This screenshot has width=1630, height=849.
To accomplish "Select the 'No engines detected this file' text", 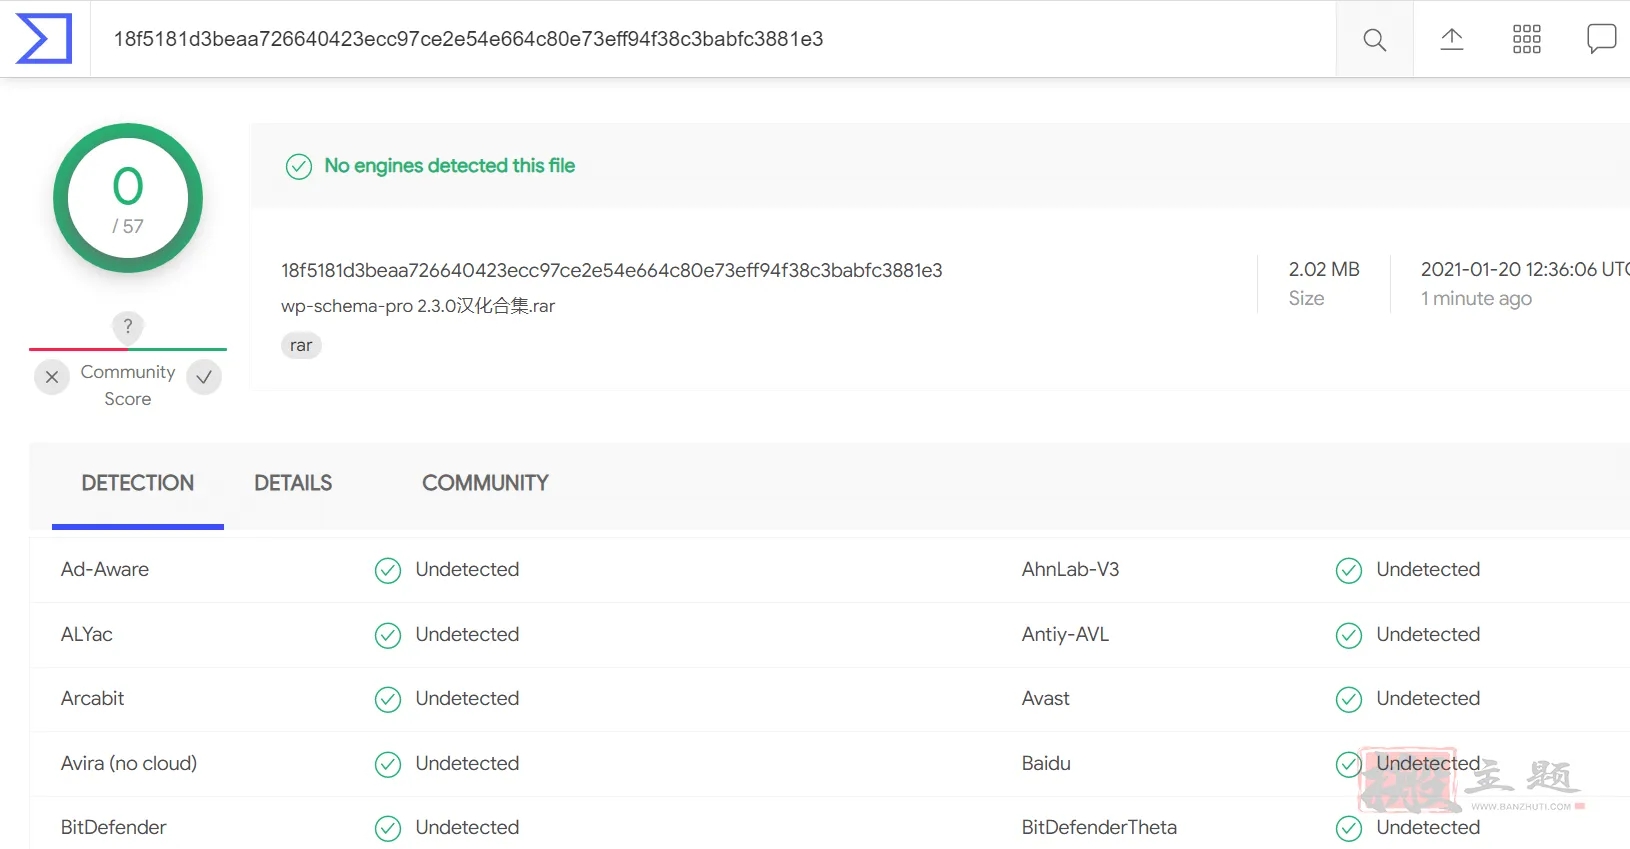I will pos(450,166).
